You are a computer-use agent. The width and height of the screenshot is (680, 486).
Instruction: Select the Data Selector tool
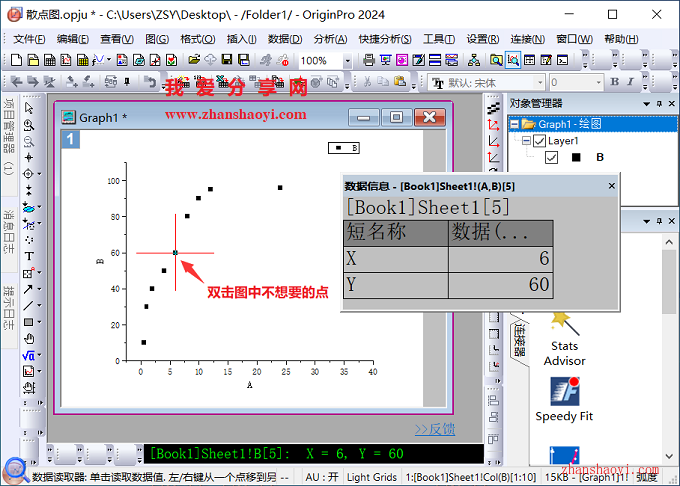point(29,190)
